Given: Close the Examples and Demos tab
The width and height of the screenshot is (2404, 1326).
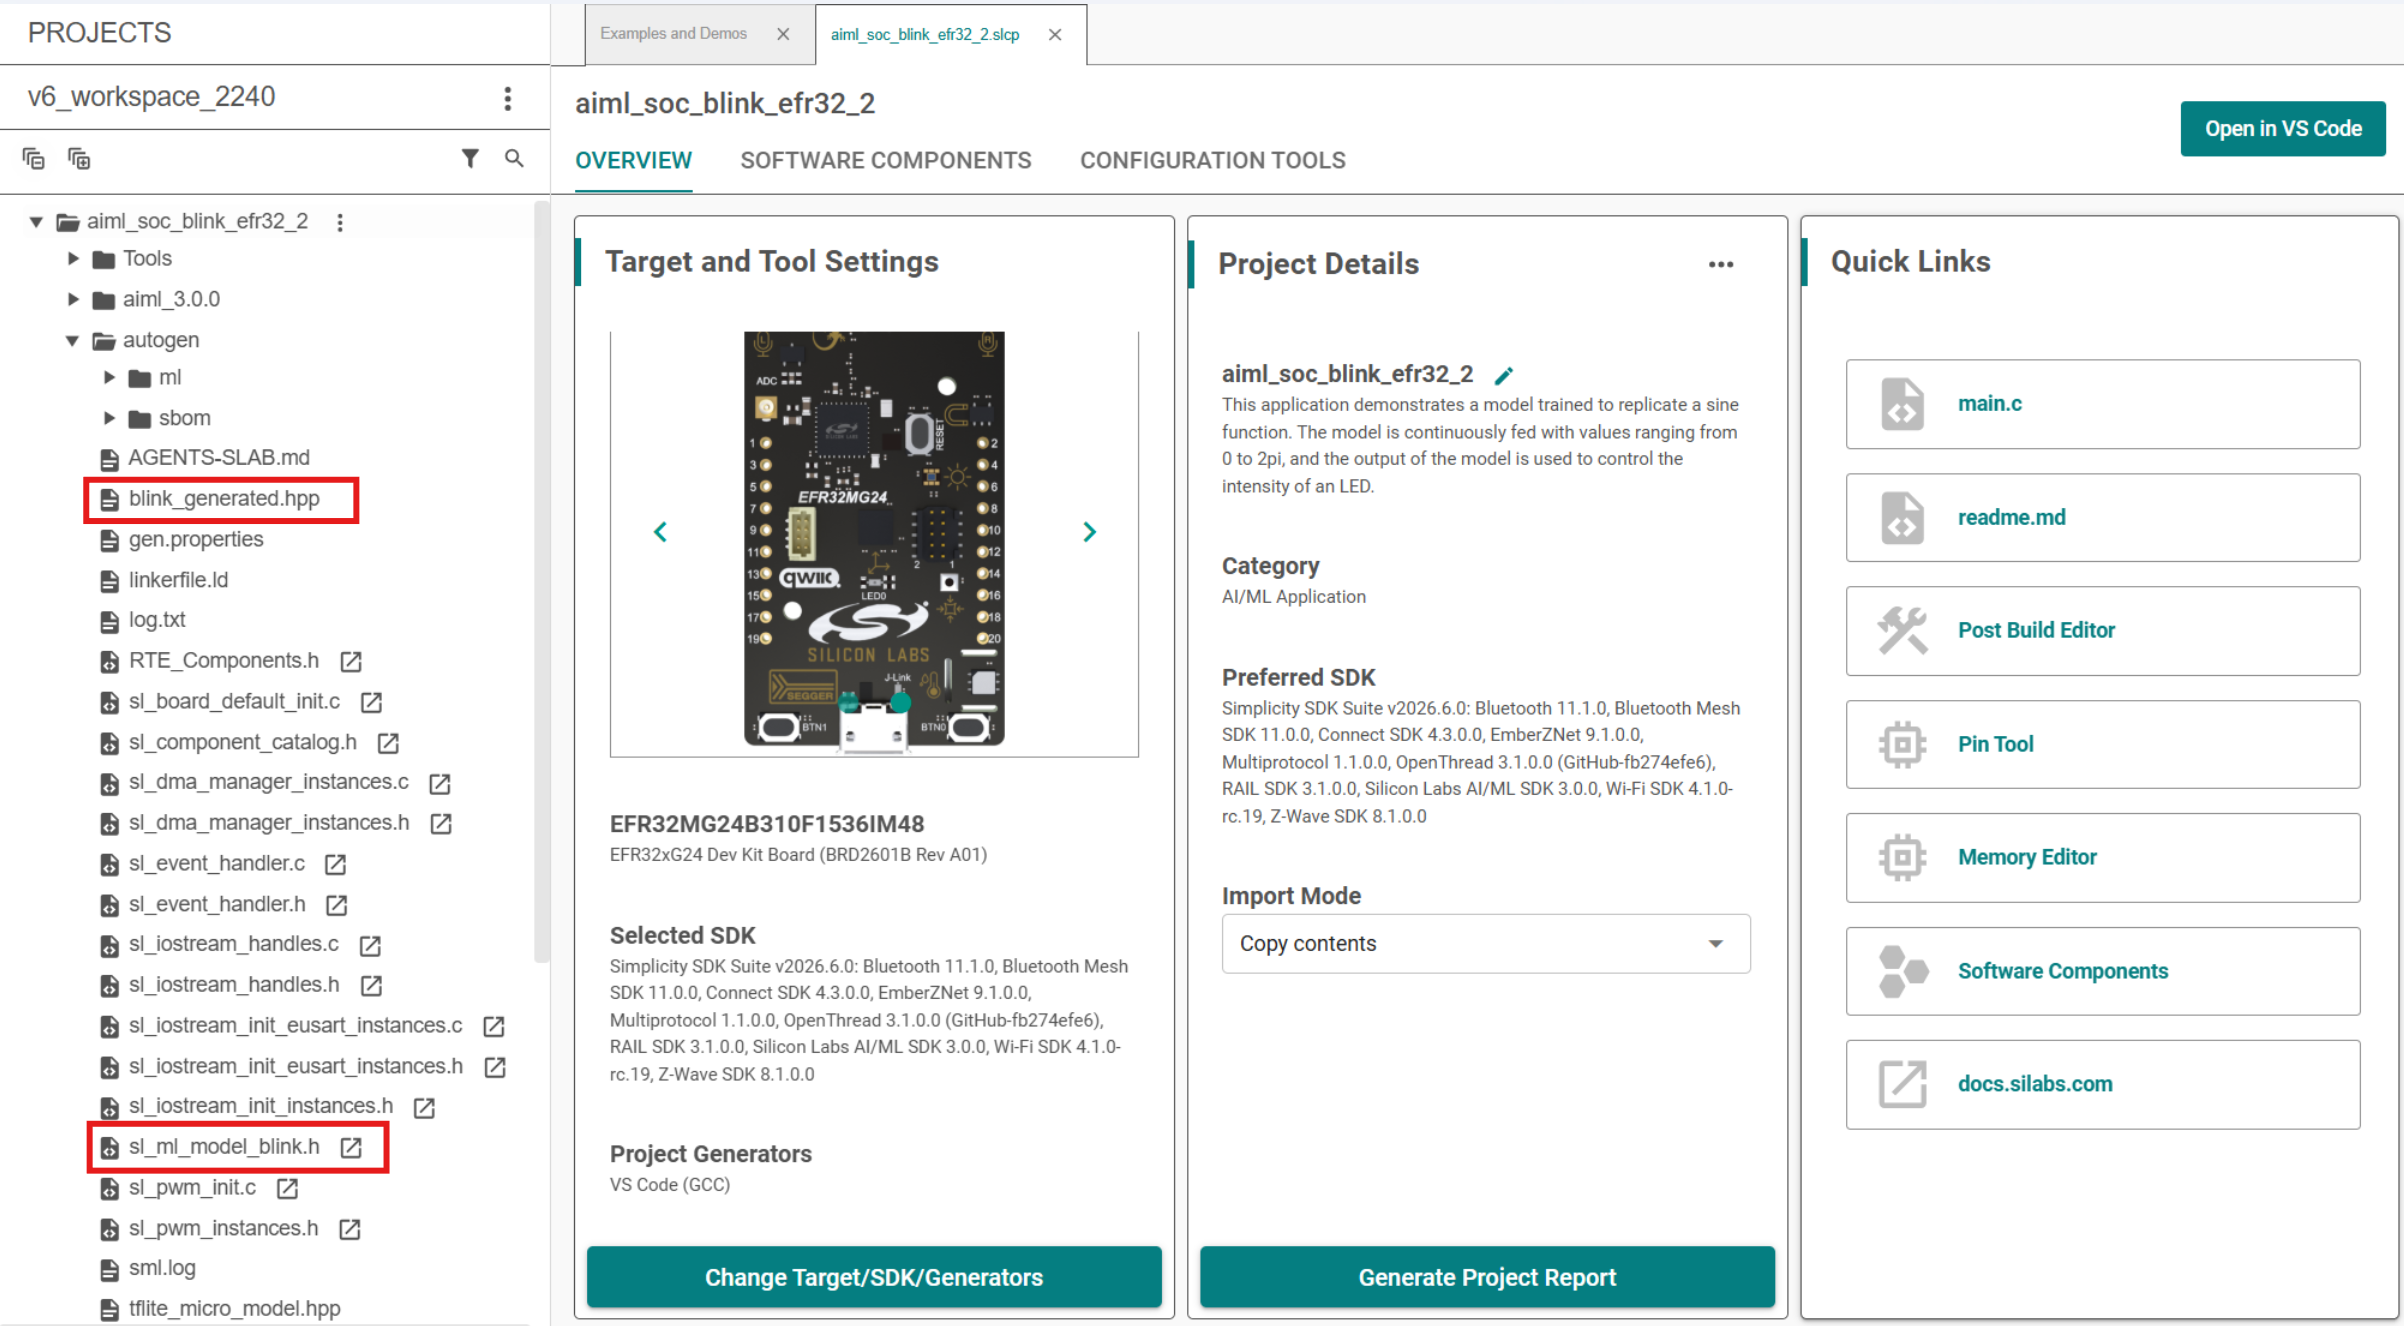Looking at the screenshot, I should [783, 34].
